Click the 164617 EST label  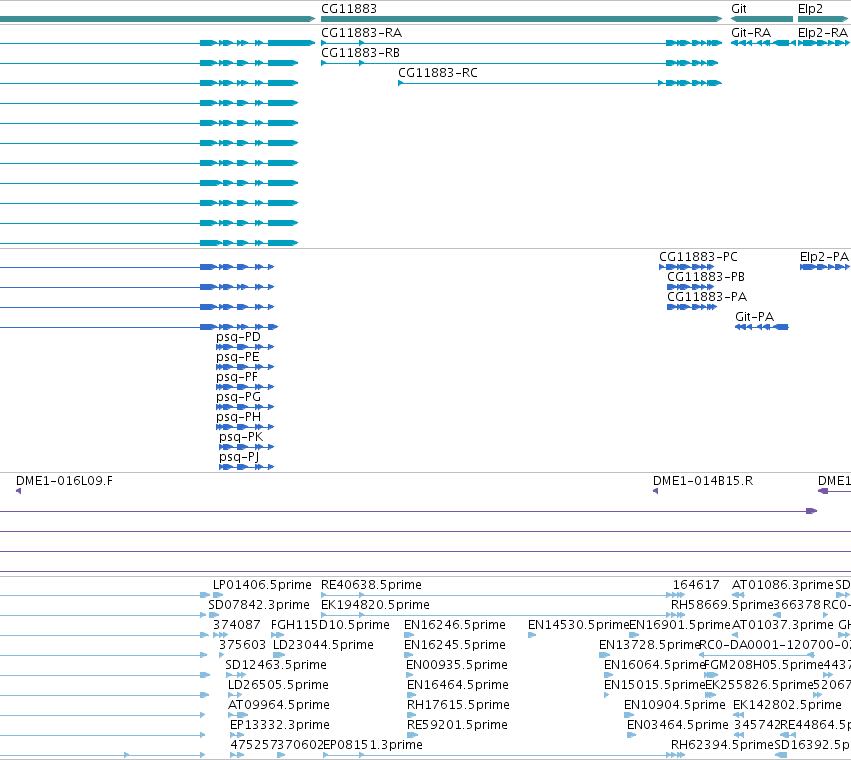(x=696, y=585)
